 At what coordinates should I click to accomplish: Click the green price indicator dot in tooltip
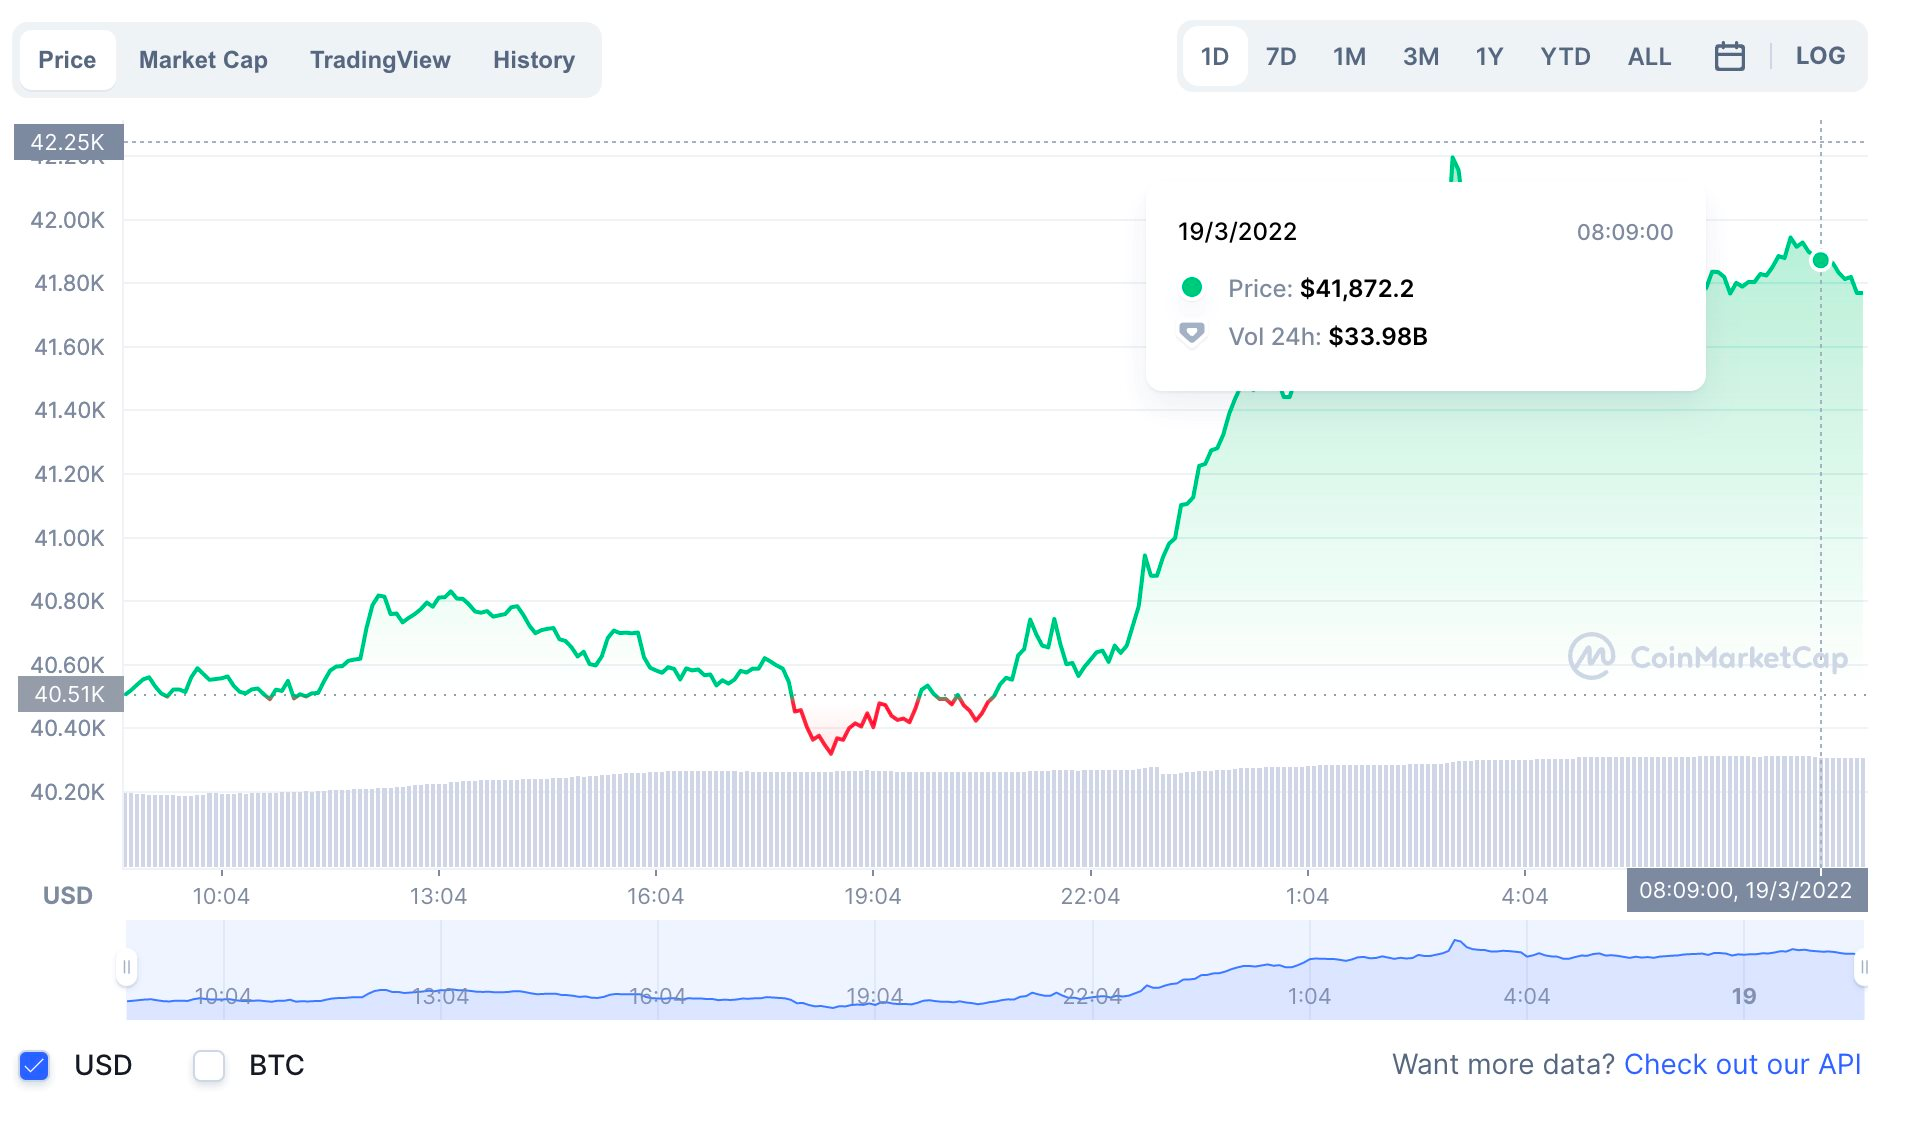point(1192,288)
